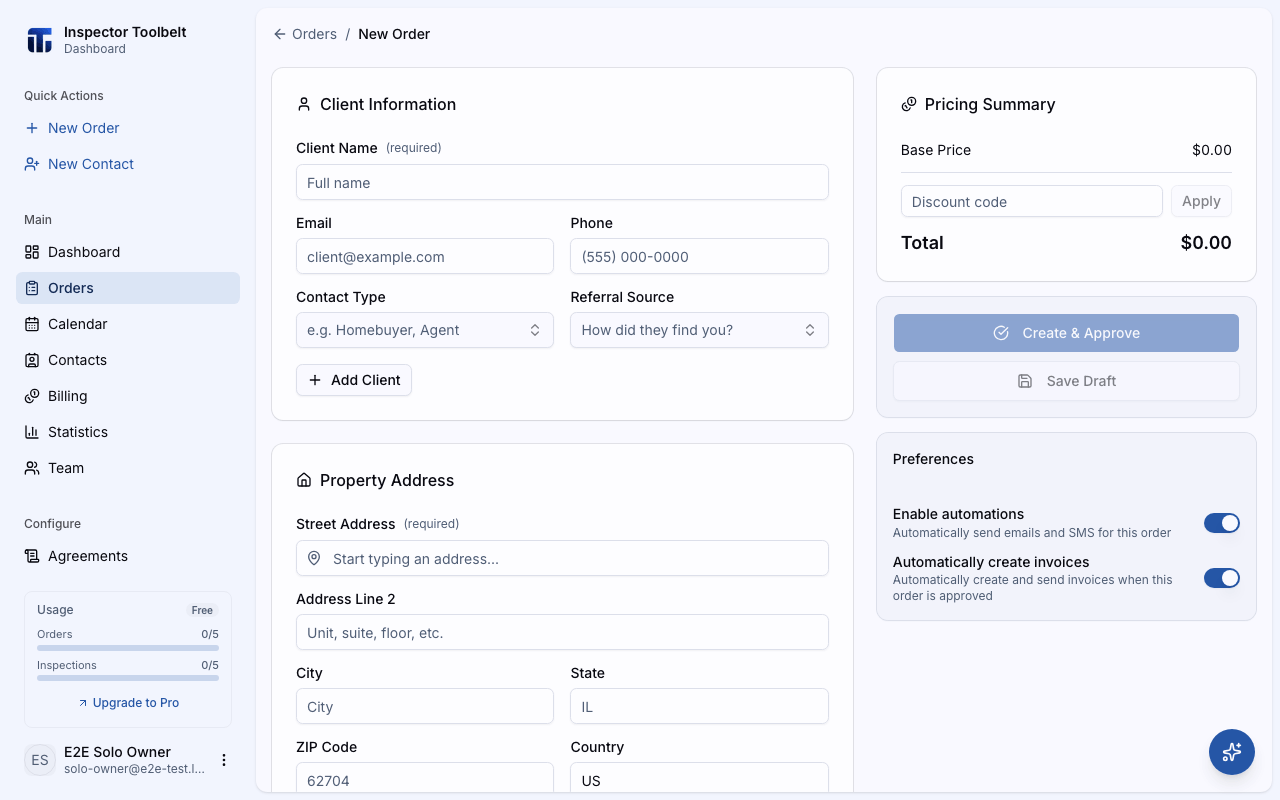Go to Dashboard in the sidebar
This screenshot has height=800, width=1280.
[128, 252]
